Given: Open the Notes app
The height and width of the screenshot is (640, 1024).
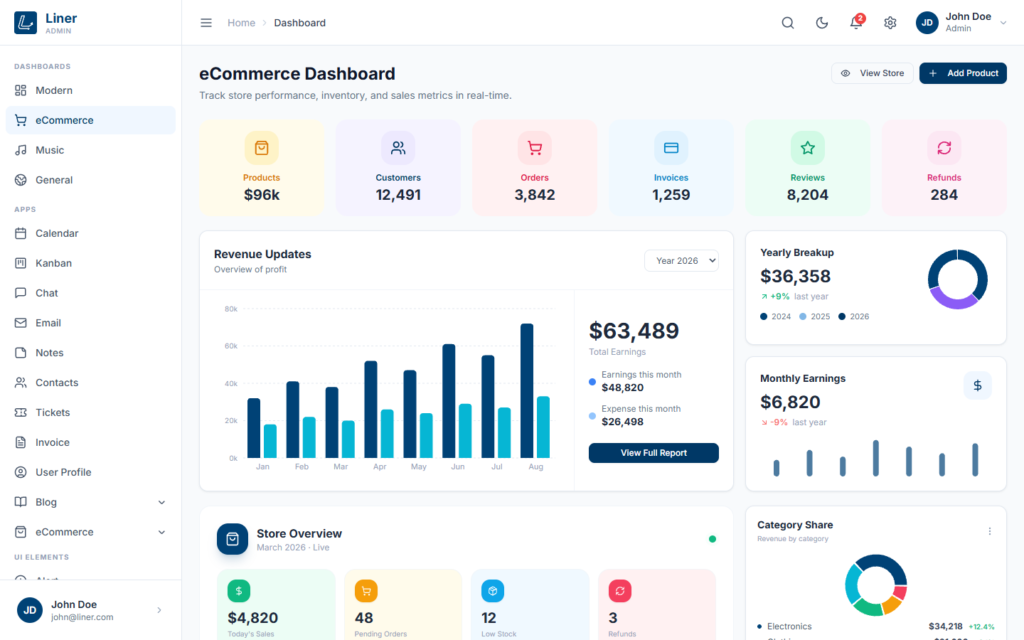Looking at the screenshot, I should [x=91, y=353].
